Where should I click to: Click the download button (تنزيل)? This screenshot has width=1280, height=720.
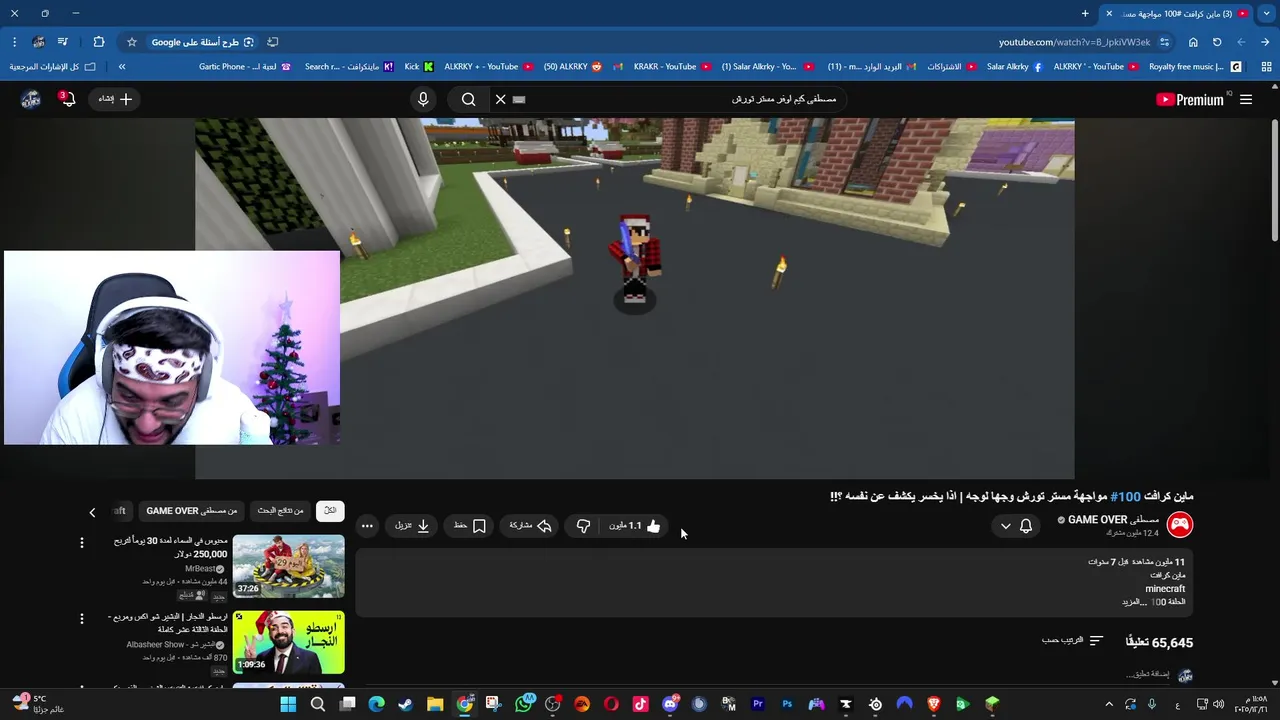pyautogui.click(x=412, y=525)
